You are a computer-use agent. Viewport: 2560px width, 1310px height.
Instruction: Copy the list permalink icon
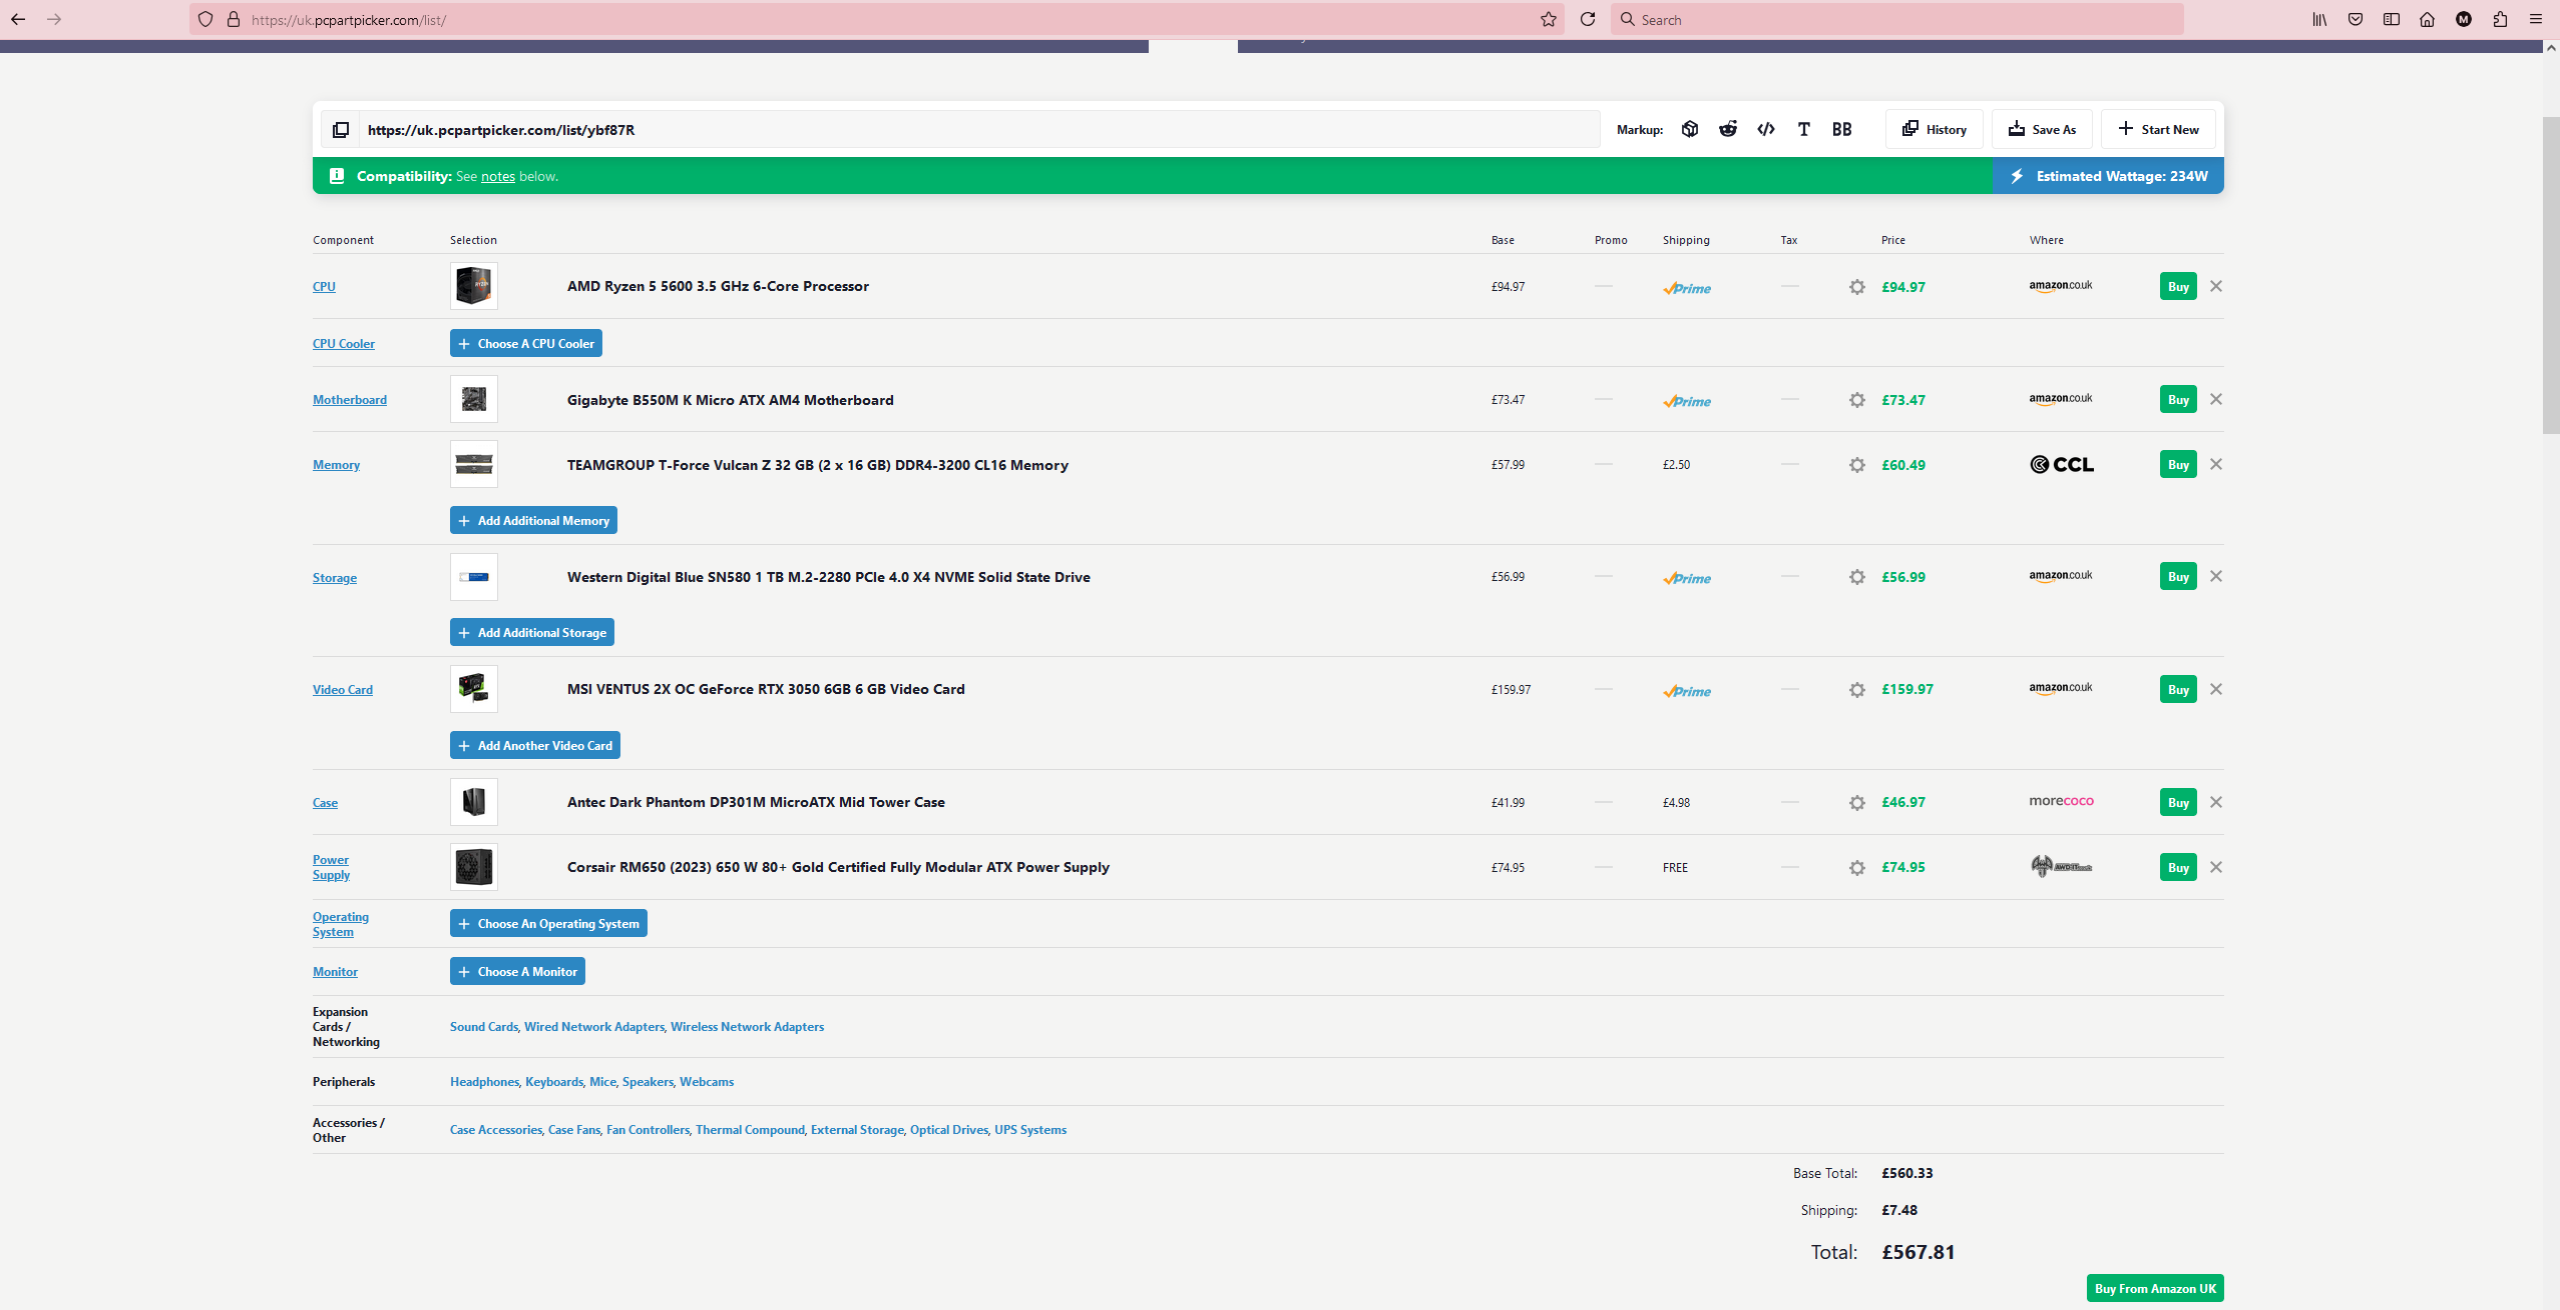[341, 130]
